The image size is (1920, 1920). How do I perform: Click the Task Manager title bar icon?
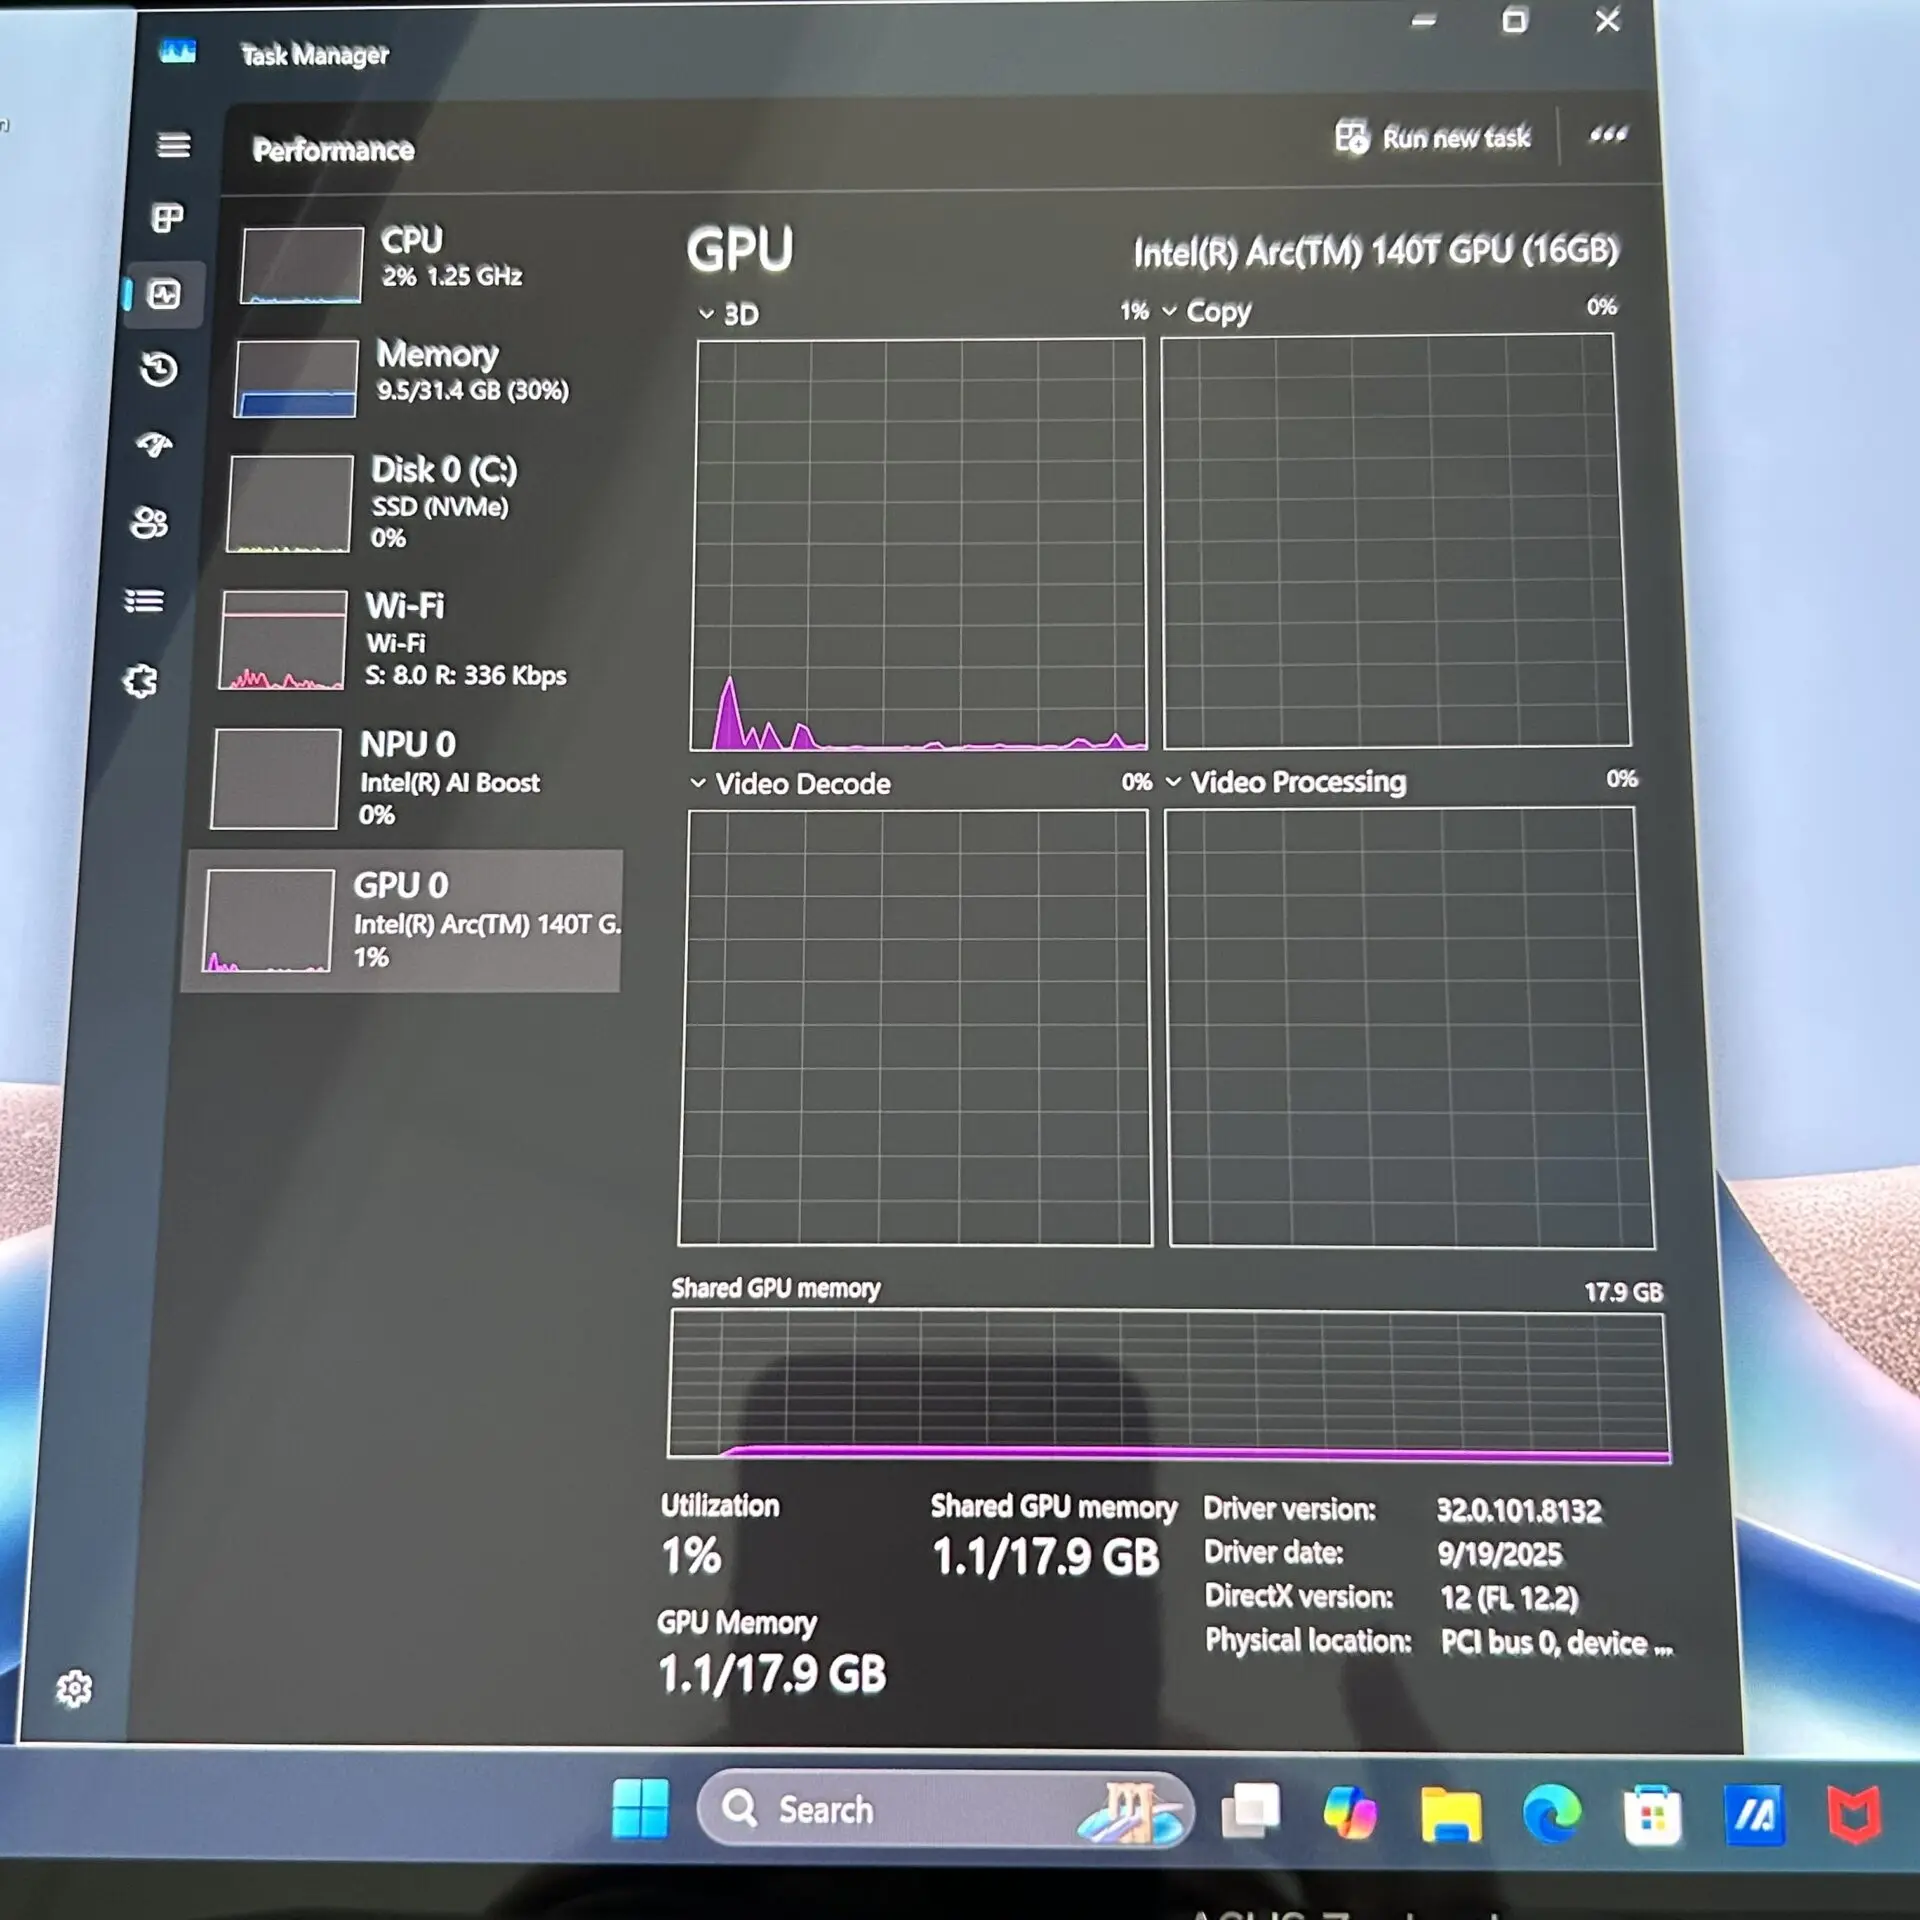click(178, 51)
